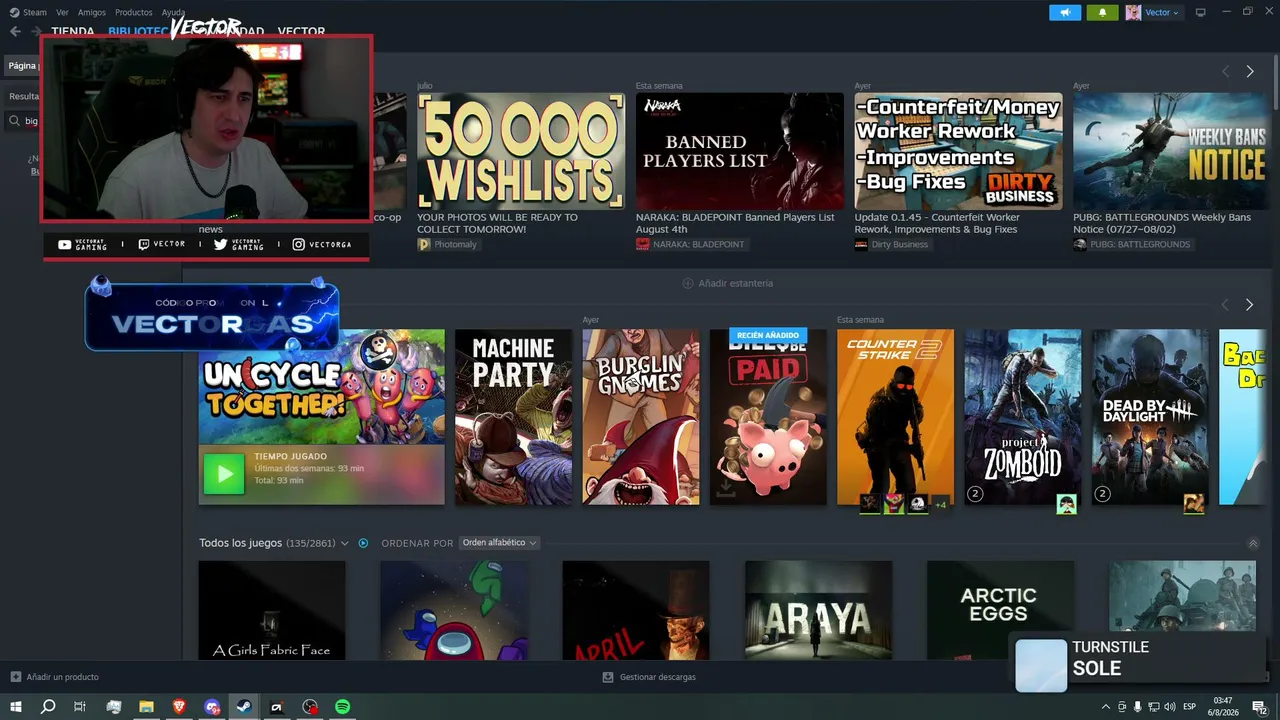1280x720 pixels.
Task: Open the NARAKA: BLADEPOINT publisher link
Action: tap(691, 244)
